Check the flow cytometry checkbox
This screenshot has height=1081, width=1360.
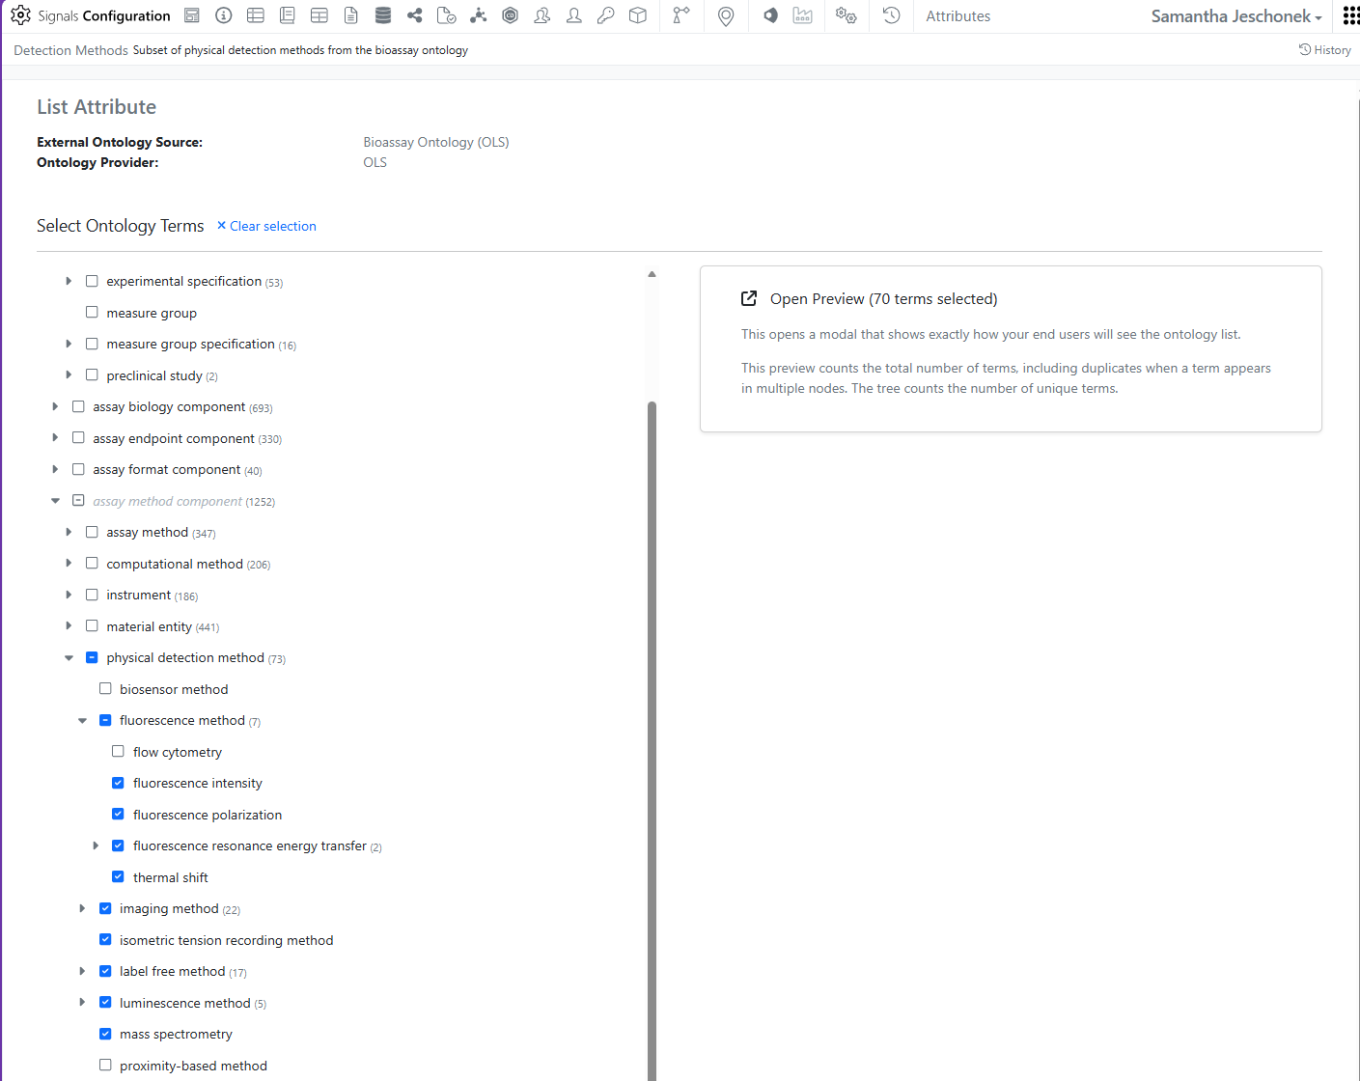[118, 751]
